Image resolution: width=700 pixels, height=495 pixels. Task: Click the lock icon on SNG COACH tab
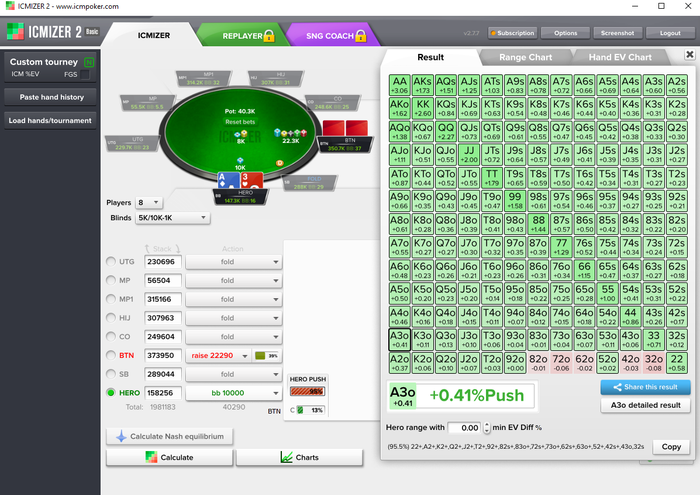(x=361, y=36)
